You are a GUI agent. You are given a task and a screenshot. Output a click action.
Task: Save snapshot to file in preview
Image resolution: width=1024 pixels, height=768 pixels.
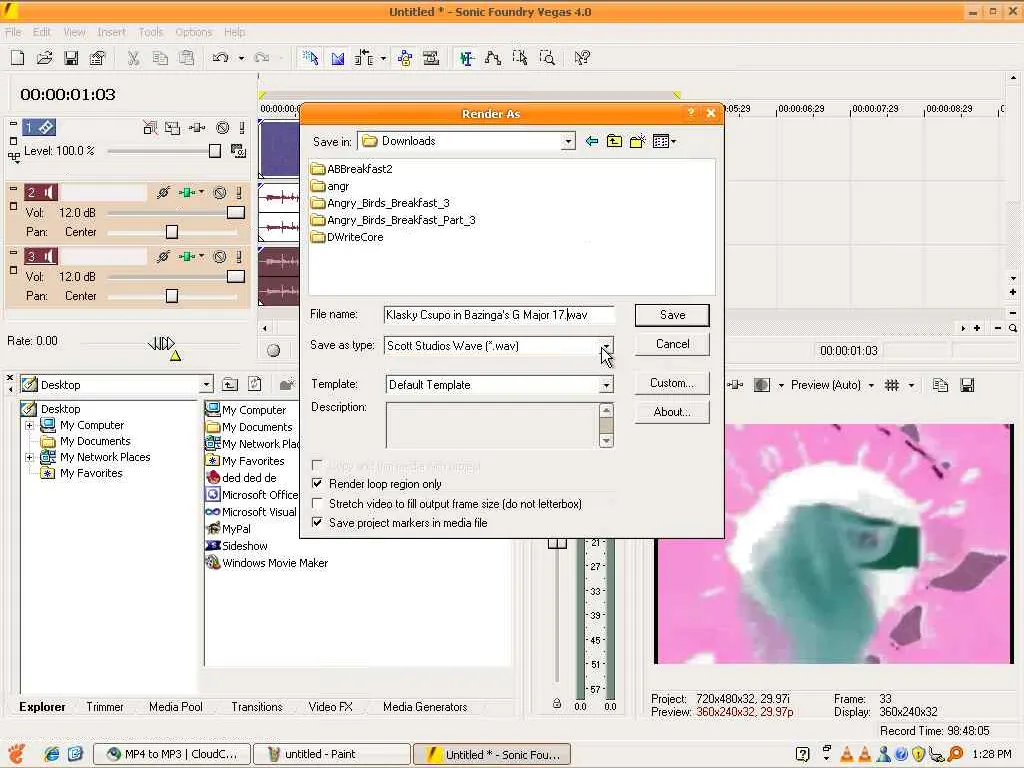tap(968, 385)
